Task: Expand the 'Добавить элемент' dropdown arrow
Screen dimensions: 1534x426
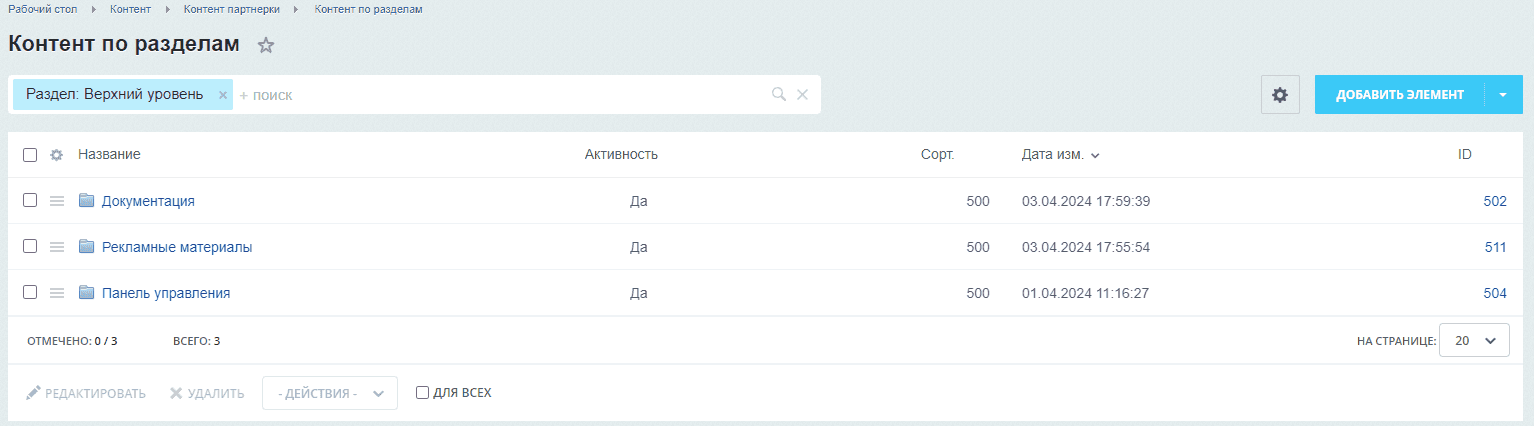Action: pos(1503,95)
